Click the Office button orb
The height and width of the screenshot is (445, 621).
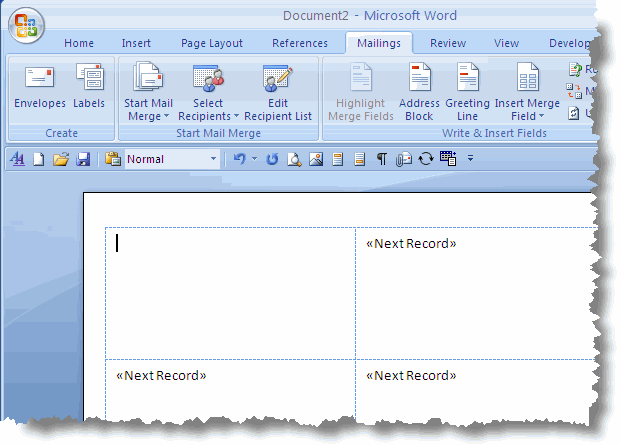click(x=27, y=25)
